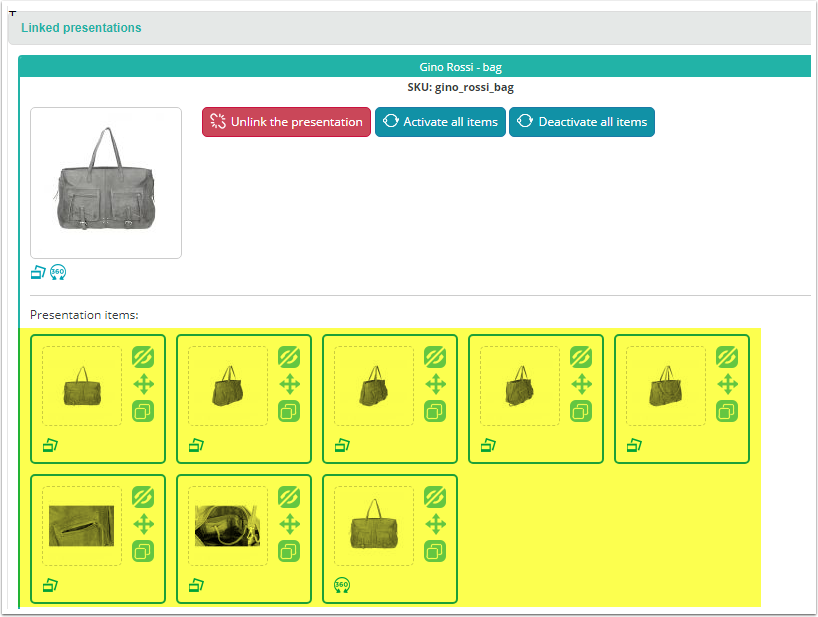Click copy icon on the 360 item
This screenshot has width=818, height=617.
(435, 551)
